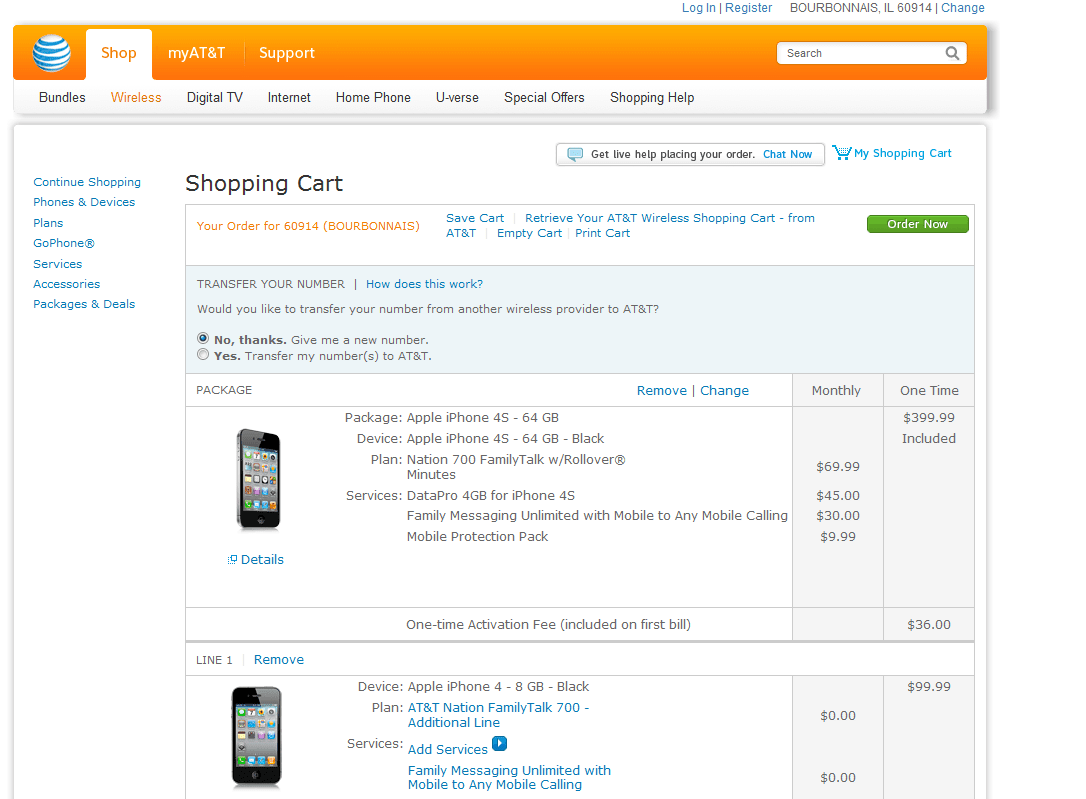Expand package Details link
This screenshot has width=1086, height=799.
(x=262, y=560)
